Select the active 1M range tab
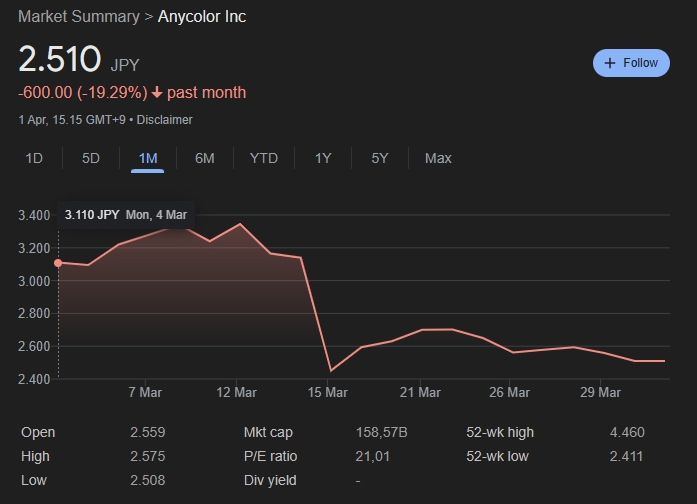The width and height of the screenshot is (697, 504). click(x=147, y=158)
